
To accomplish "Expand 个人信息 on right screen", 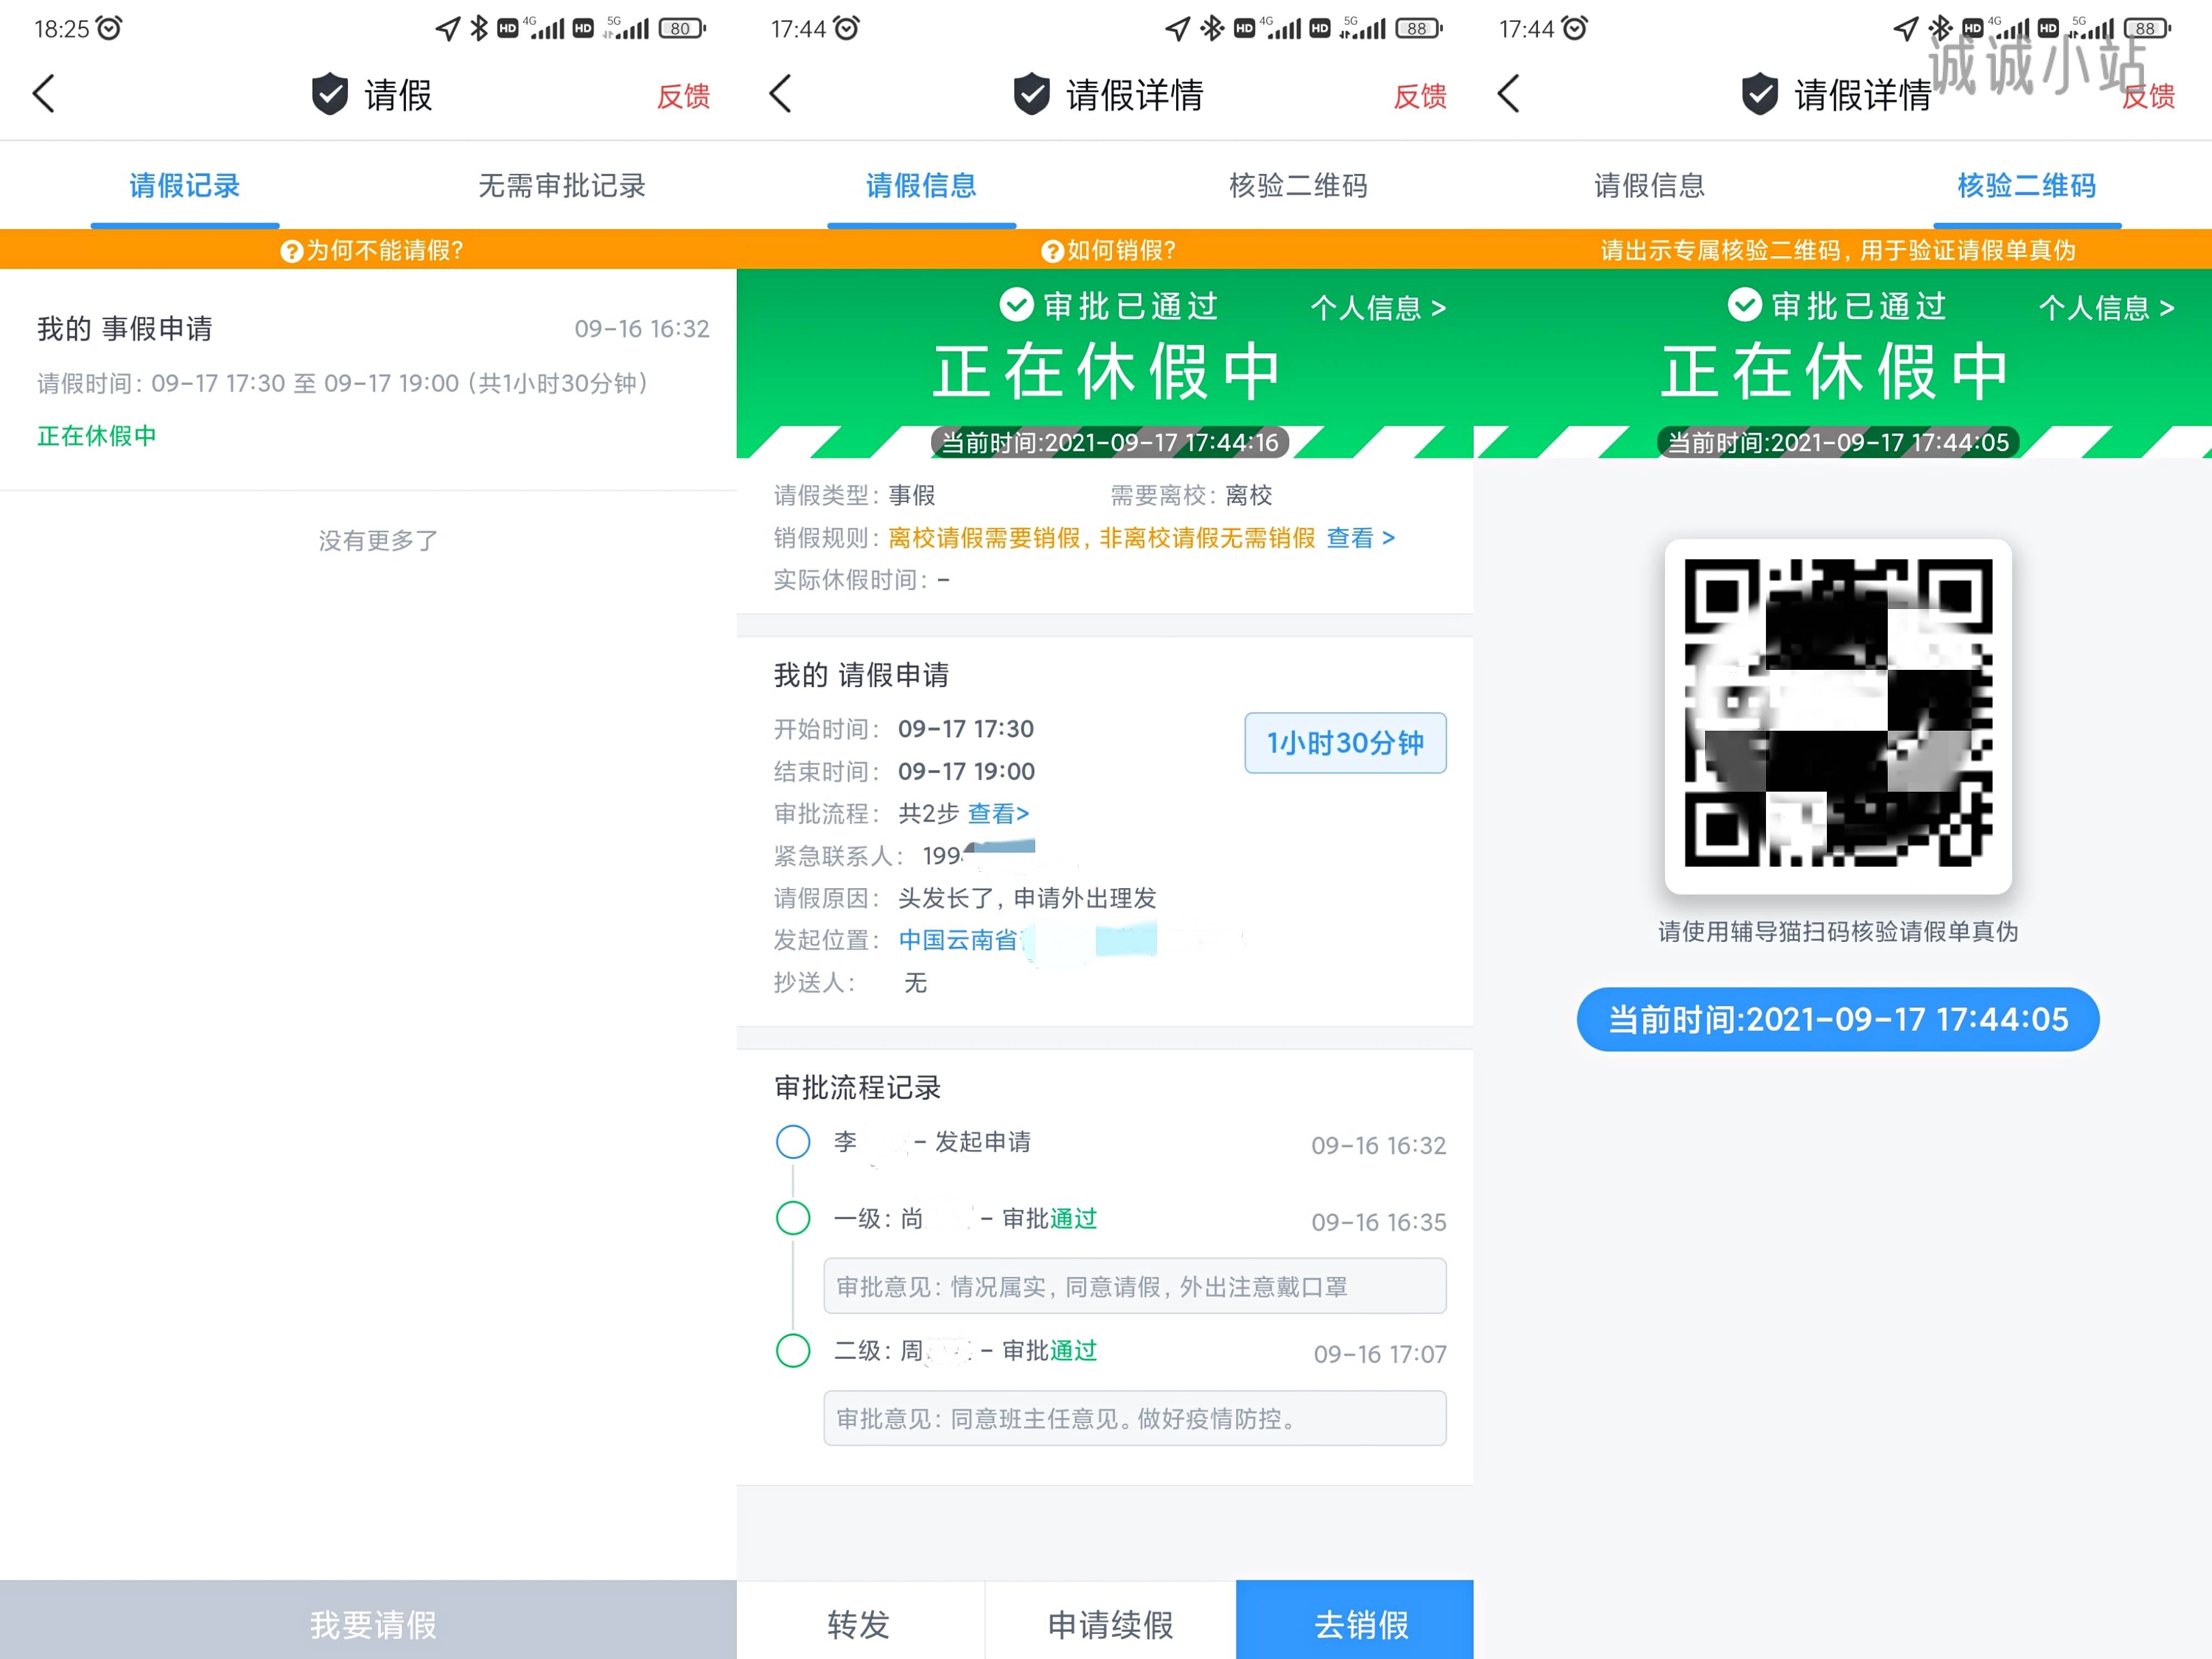I will [2106, 308].
